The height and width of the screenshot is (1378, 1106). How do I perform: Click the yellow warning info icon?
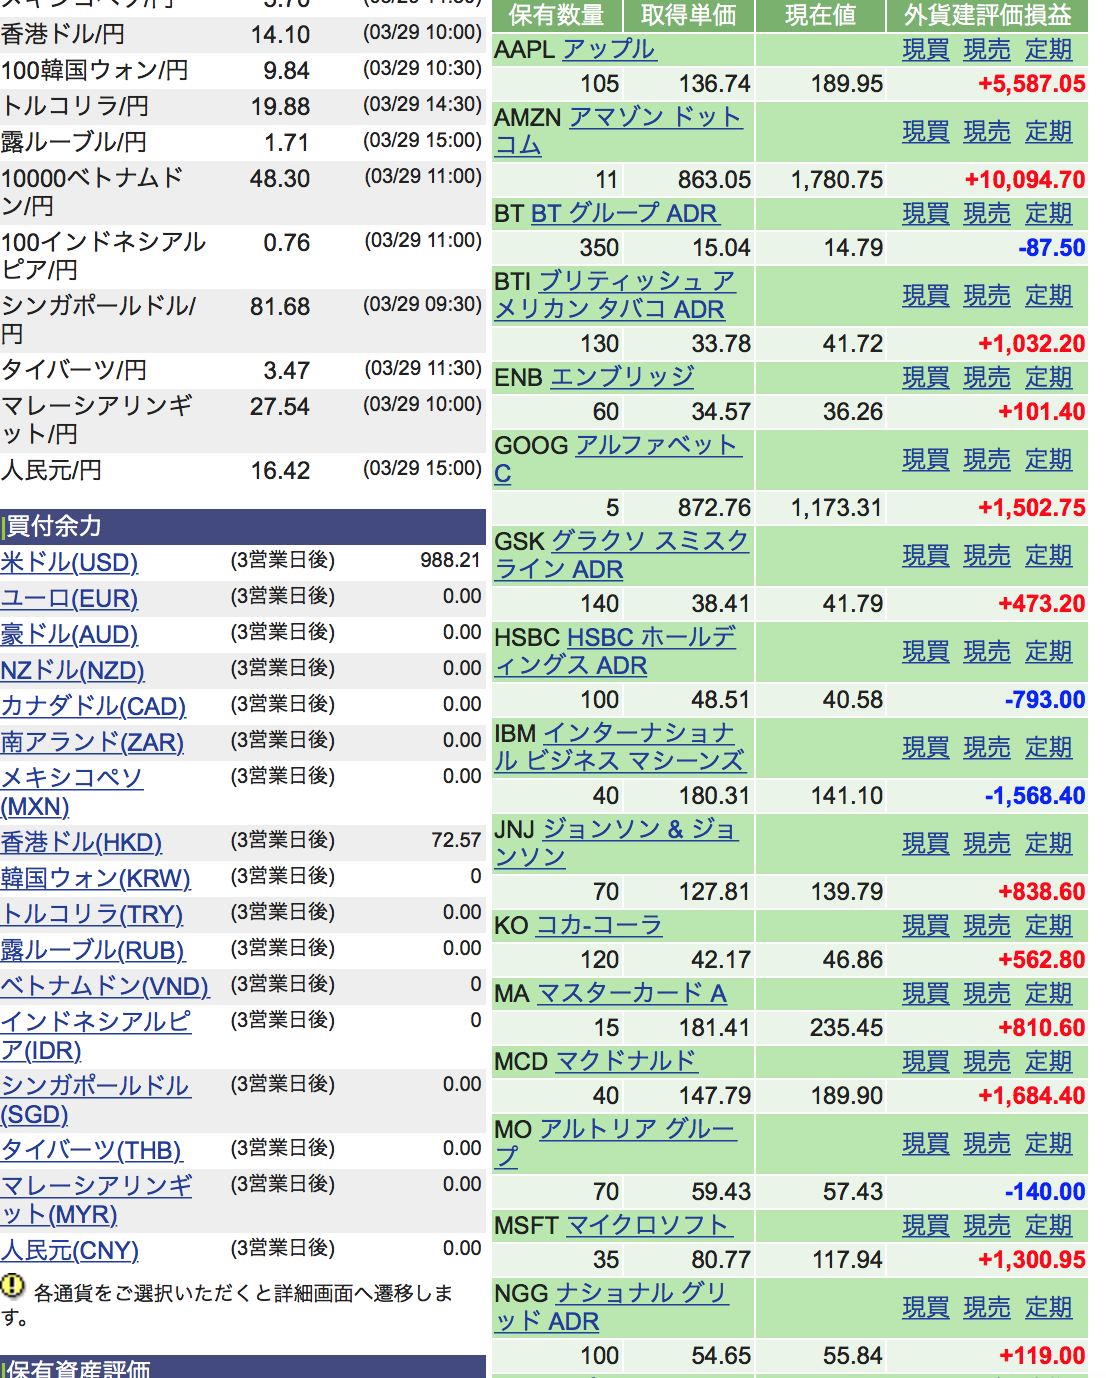(x=12, y=1286)
